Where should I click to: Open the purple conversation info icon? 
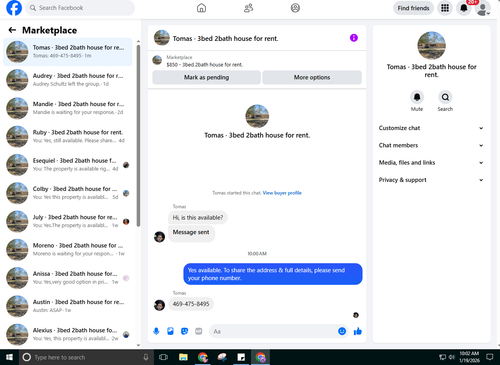click(354, 38)
